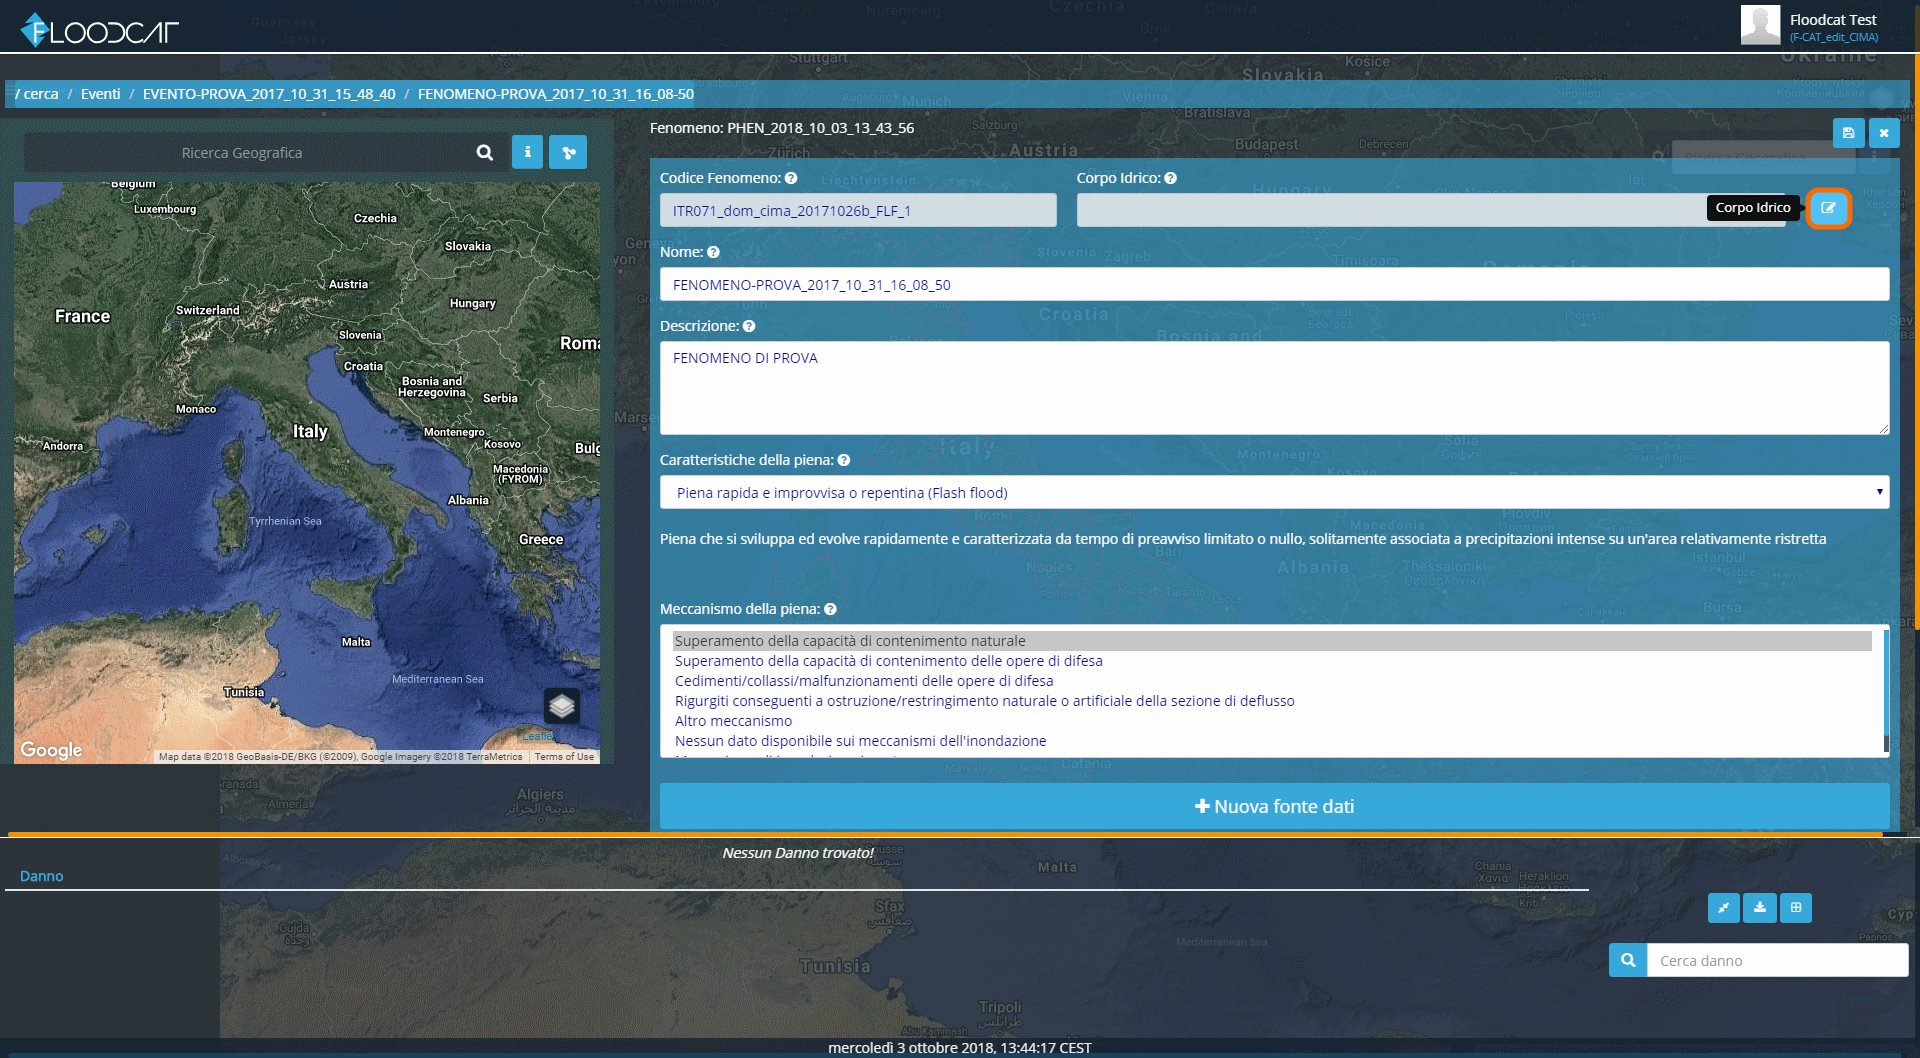Click the add-grid icon in Danno toolbar
This screenshot has width=1920, height=1058.
pyautogui.click(x=1796, y=908)
